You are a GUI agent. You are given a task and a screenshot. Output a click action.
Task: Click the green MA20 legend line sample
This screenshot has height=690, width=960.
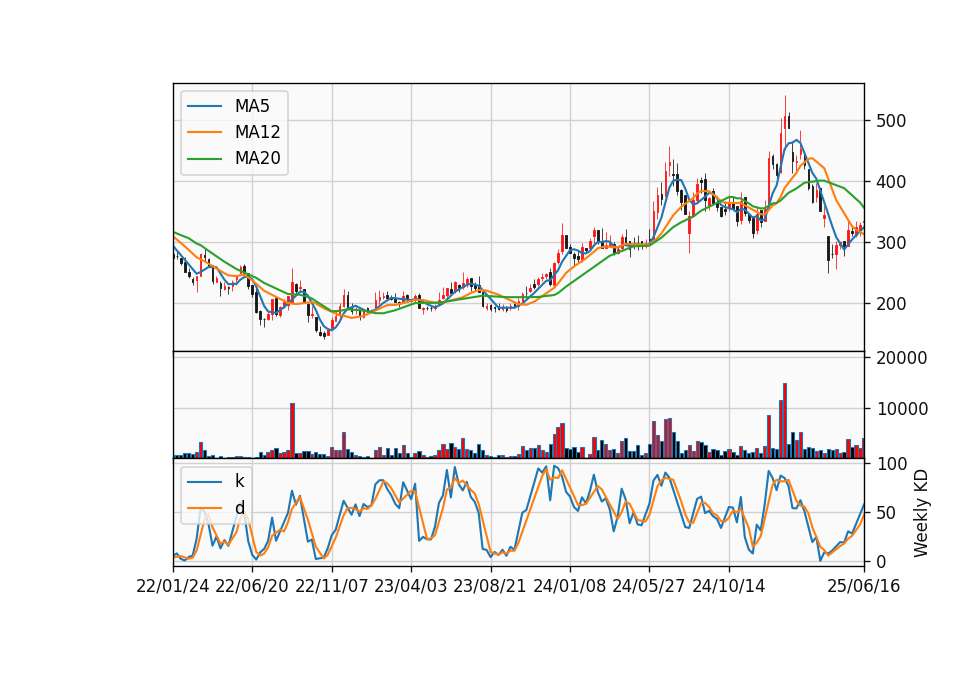point(204,159)
